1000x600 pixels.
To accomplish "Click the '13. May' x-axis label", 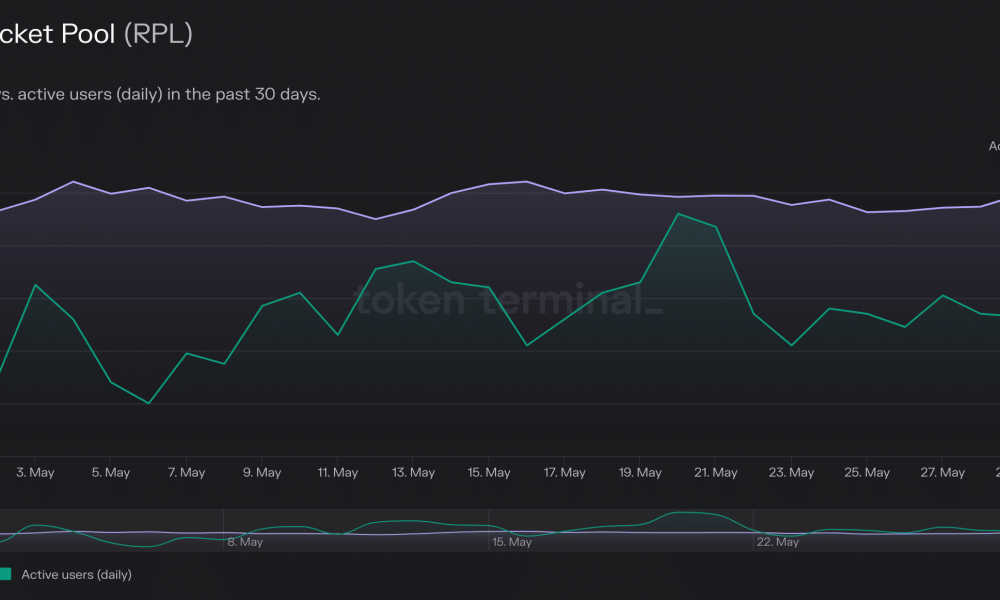I will click(413, 472).
